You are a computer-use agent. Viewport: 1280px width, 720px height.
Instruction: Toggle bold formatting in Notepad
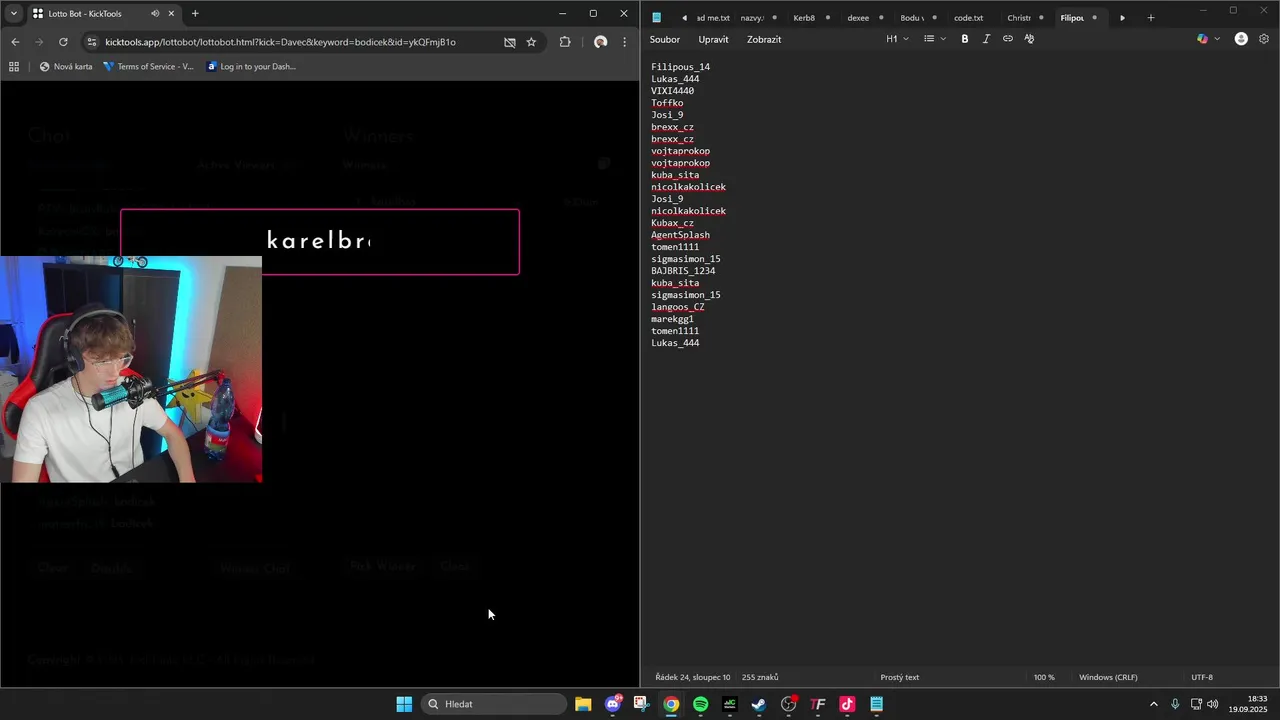[965, 39]
